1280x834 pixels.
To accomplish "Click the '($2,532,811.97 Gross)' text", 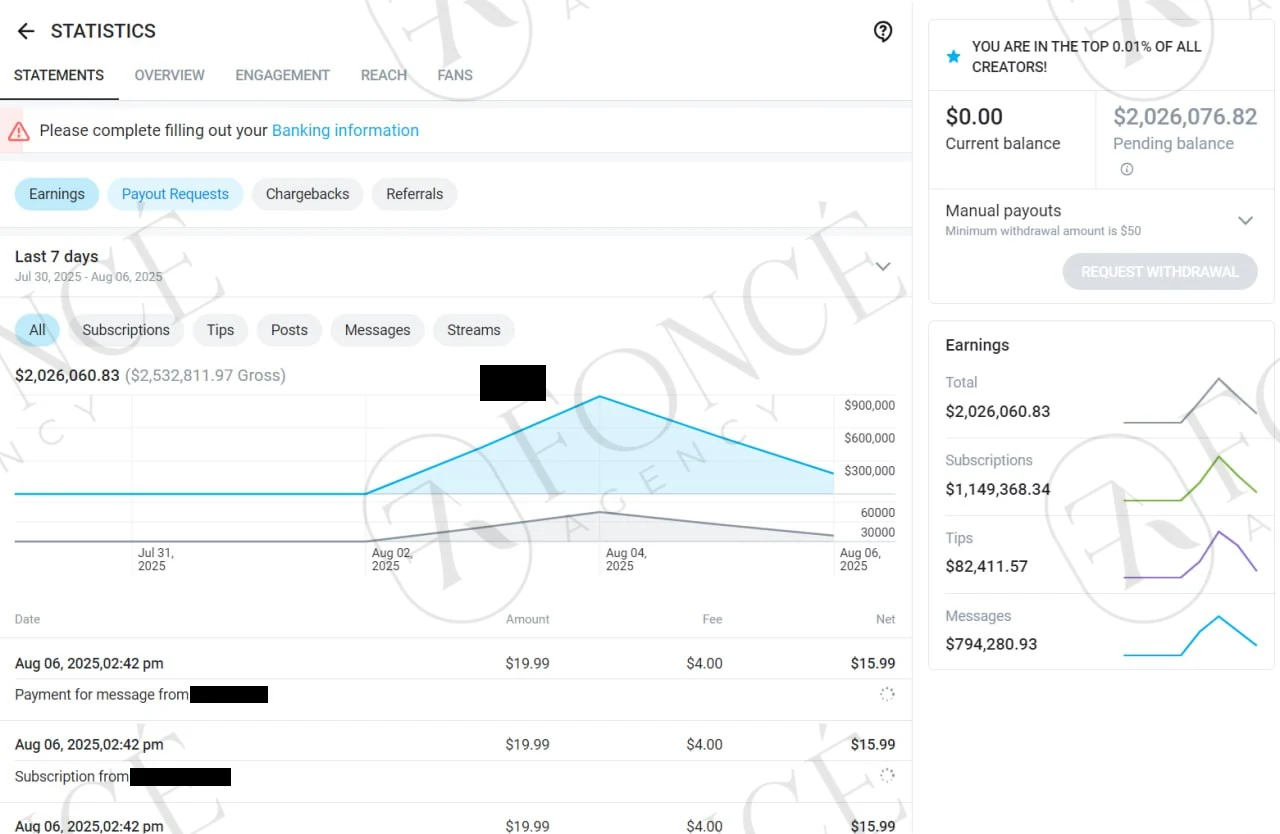I will 205,375.
